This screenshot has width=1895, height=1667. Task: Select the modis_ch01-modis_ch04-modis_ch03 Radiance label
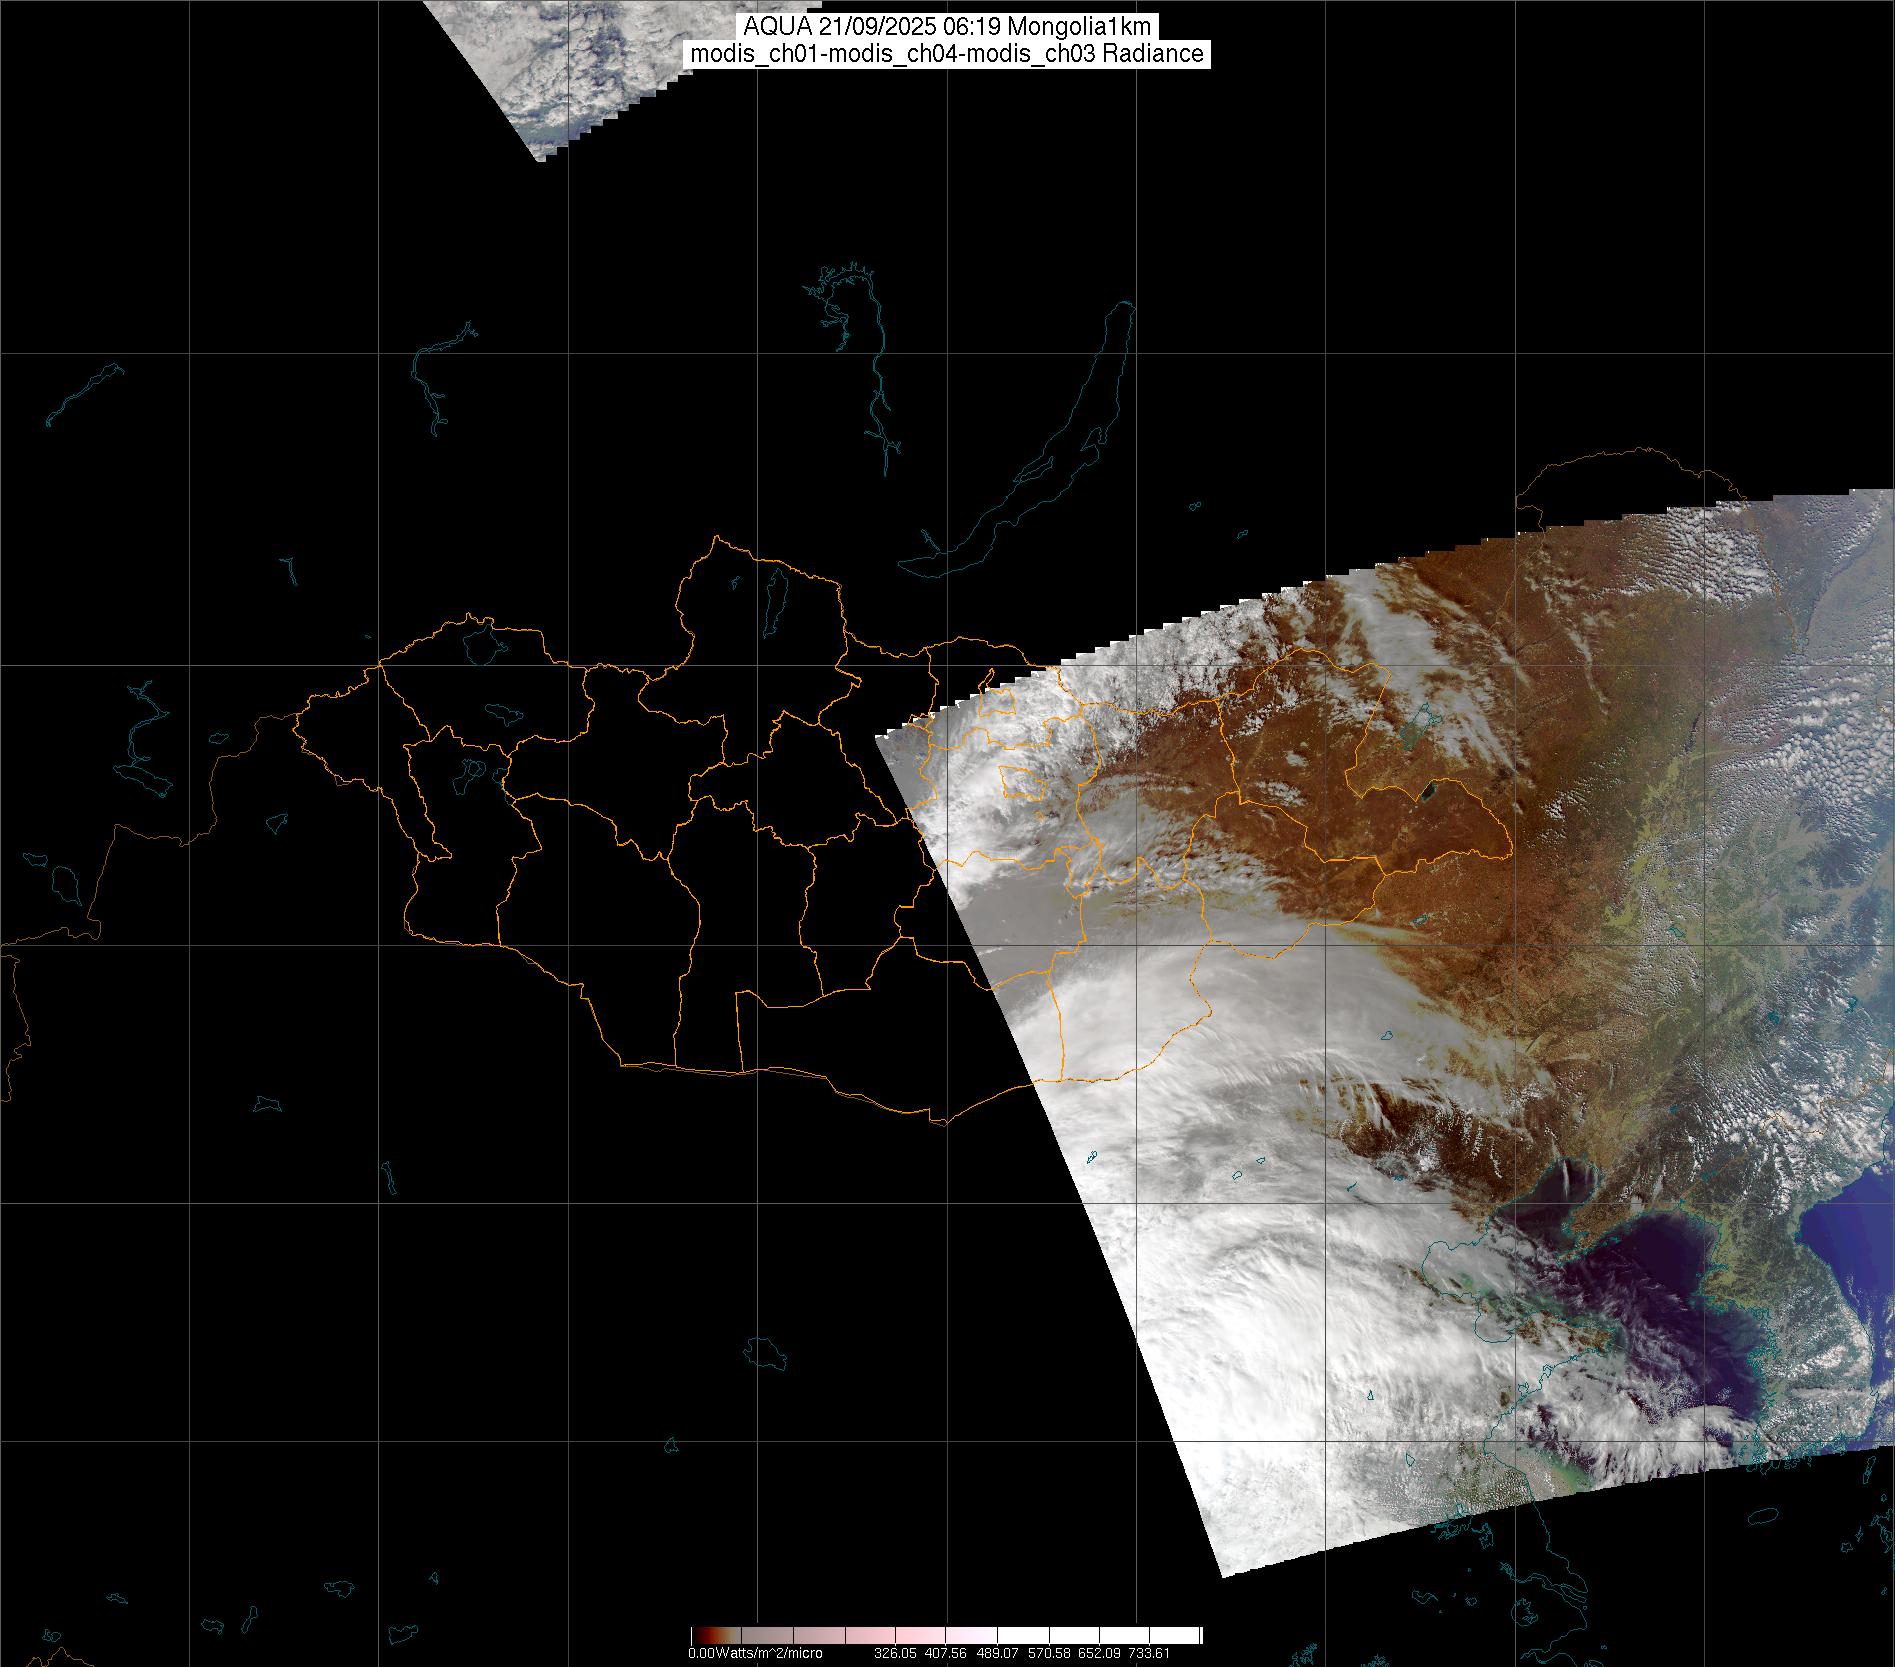click(947, 54)
